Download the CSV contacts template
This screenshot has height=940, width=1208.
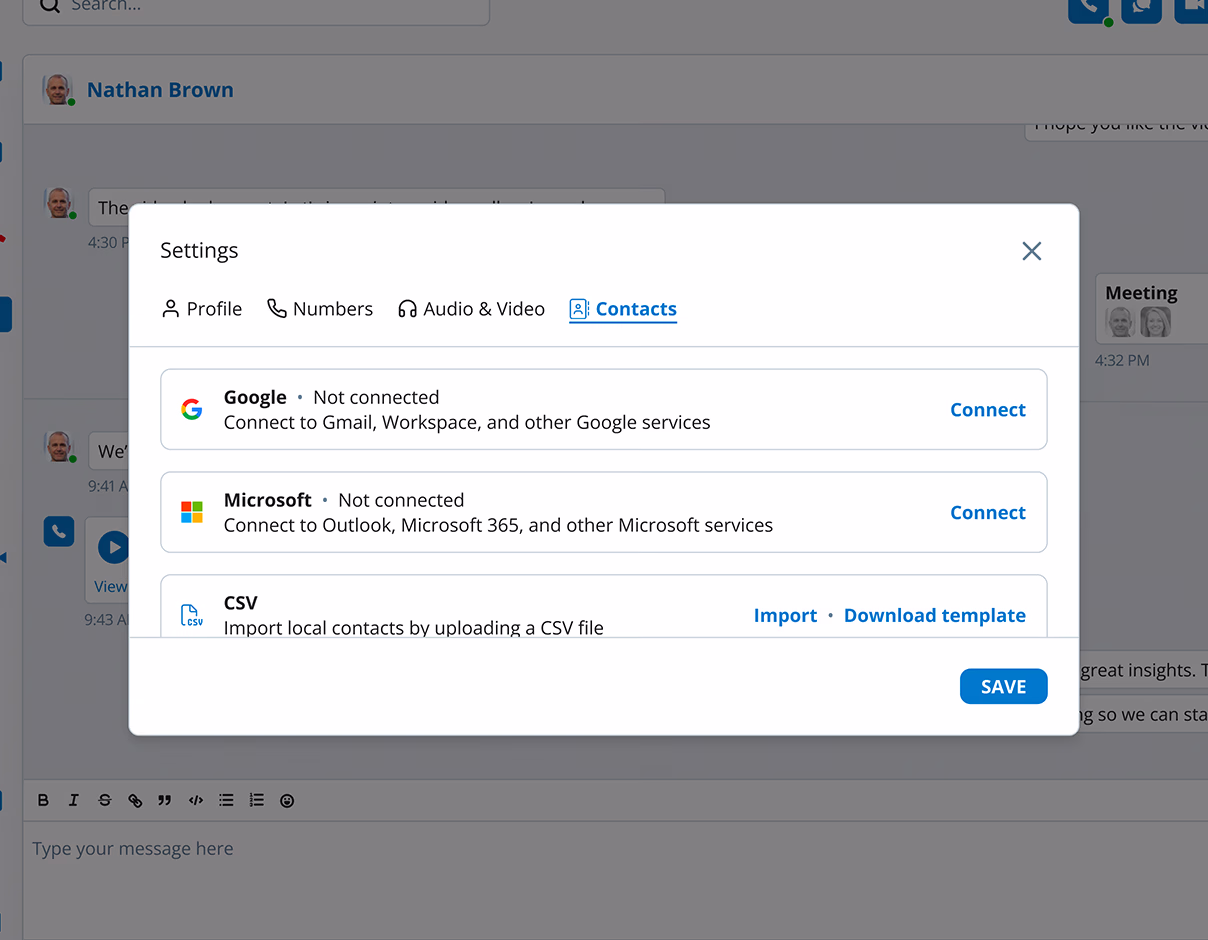934,615
